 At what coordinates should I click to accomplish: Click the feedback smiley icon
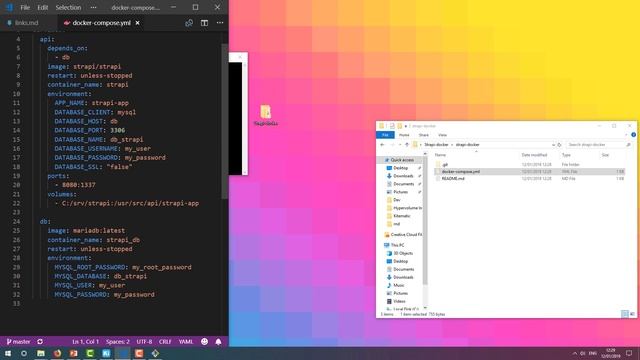[x=204, y=342]
